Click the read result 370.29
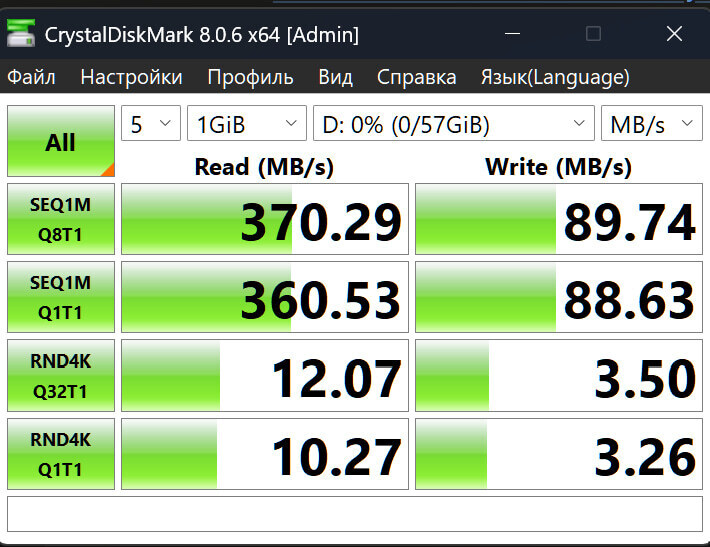The width and height of the screenshot is (710, 547). point(265,219)
